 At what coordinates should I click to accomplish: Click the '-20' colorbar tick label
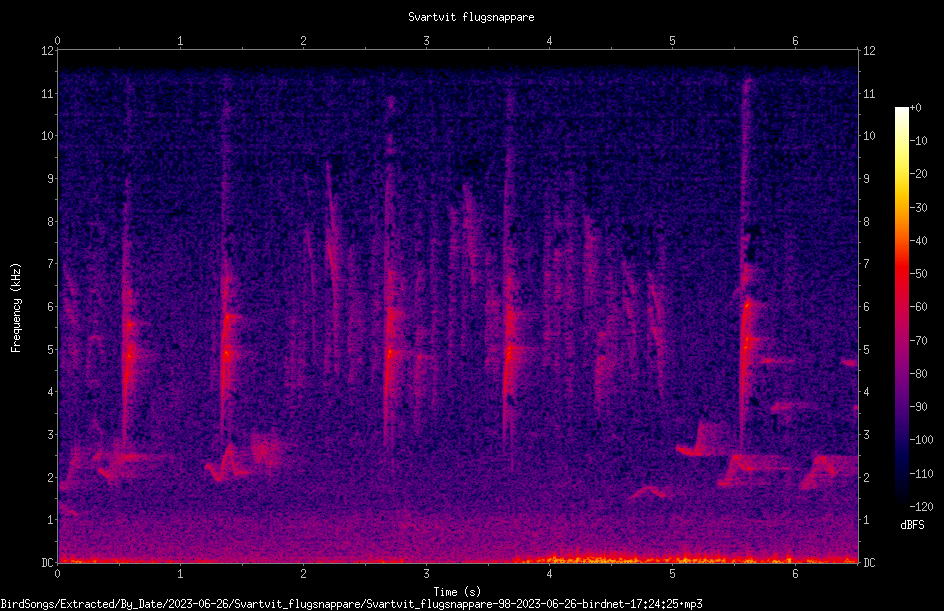pos(918,174)
